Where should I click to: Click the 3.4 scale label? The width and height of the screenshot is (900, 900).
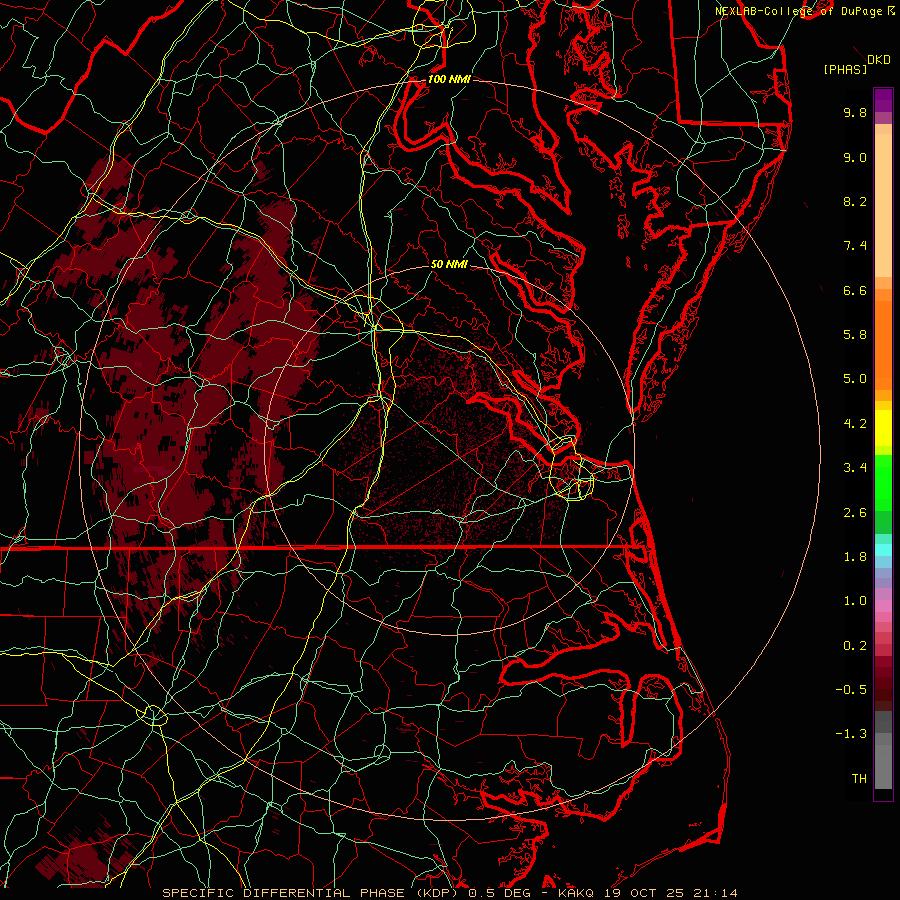point(855,468)
